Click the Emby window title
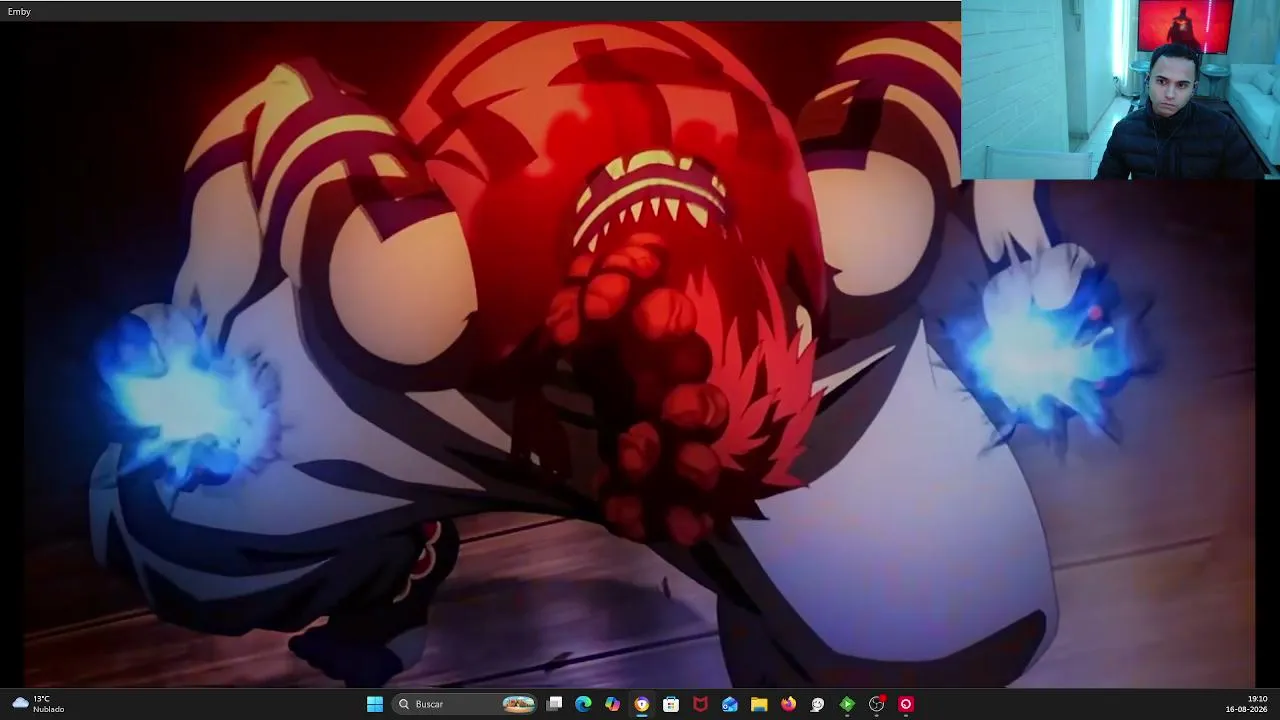Image resolution: width=1280 pixels, height=720 pixels. pyautogui.click(x=19, y=11)
